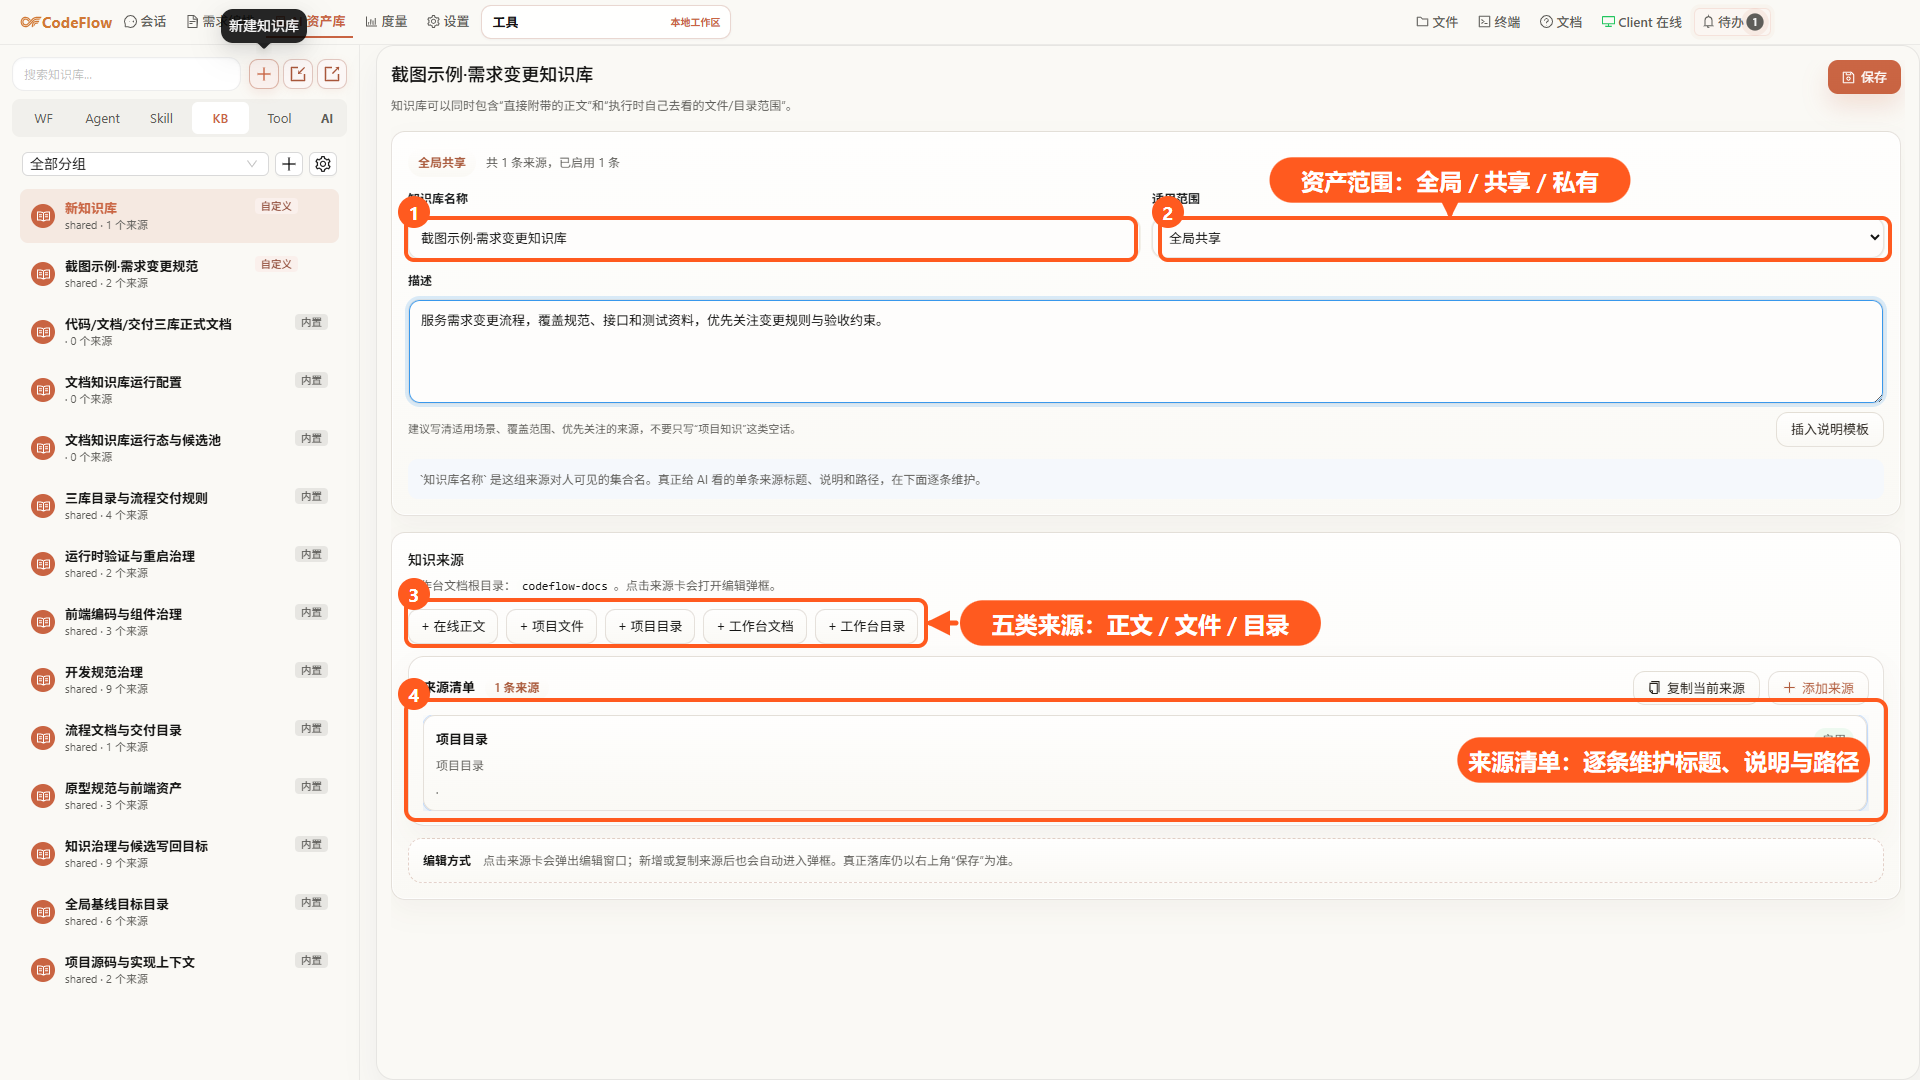Click the export icon at the end of the search row
This screenshot has height=1080, width=1920.
[332, 74]
